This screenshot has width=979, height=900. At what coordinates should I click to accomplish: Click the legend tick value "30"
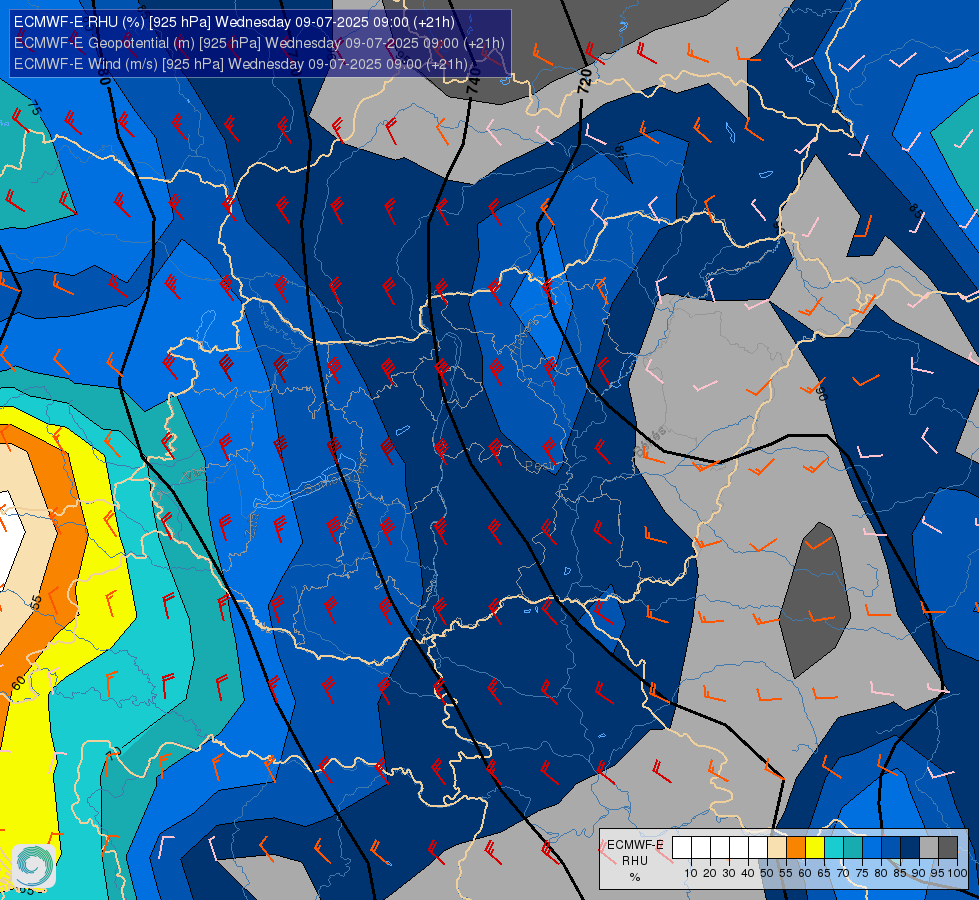[x=729, y=873]
